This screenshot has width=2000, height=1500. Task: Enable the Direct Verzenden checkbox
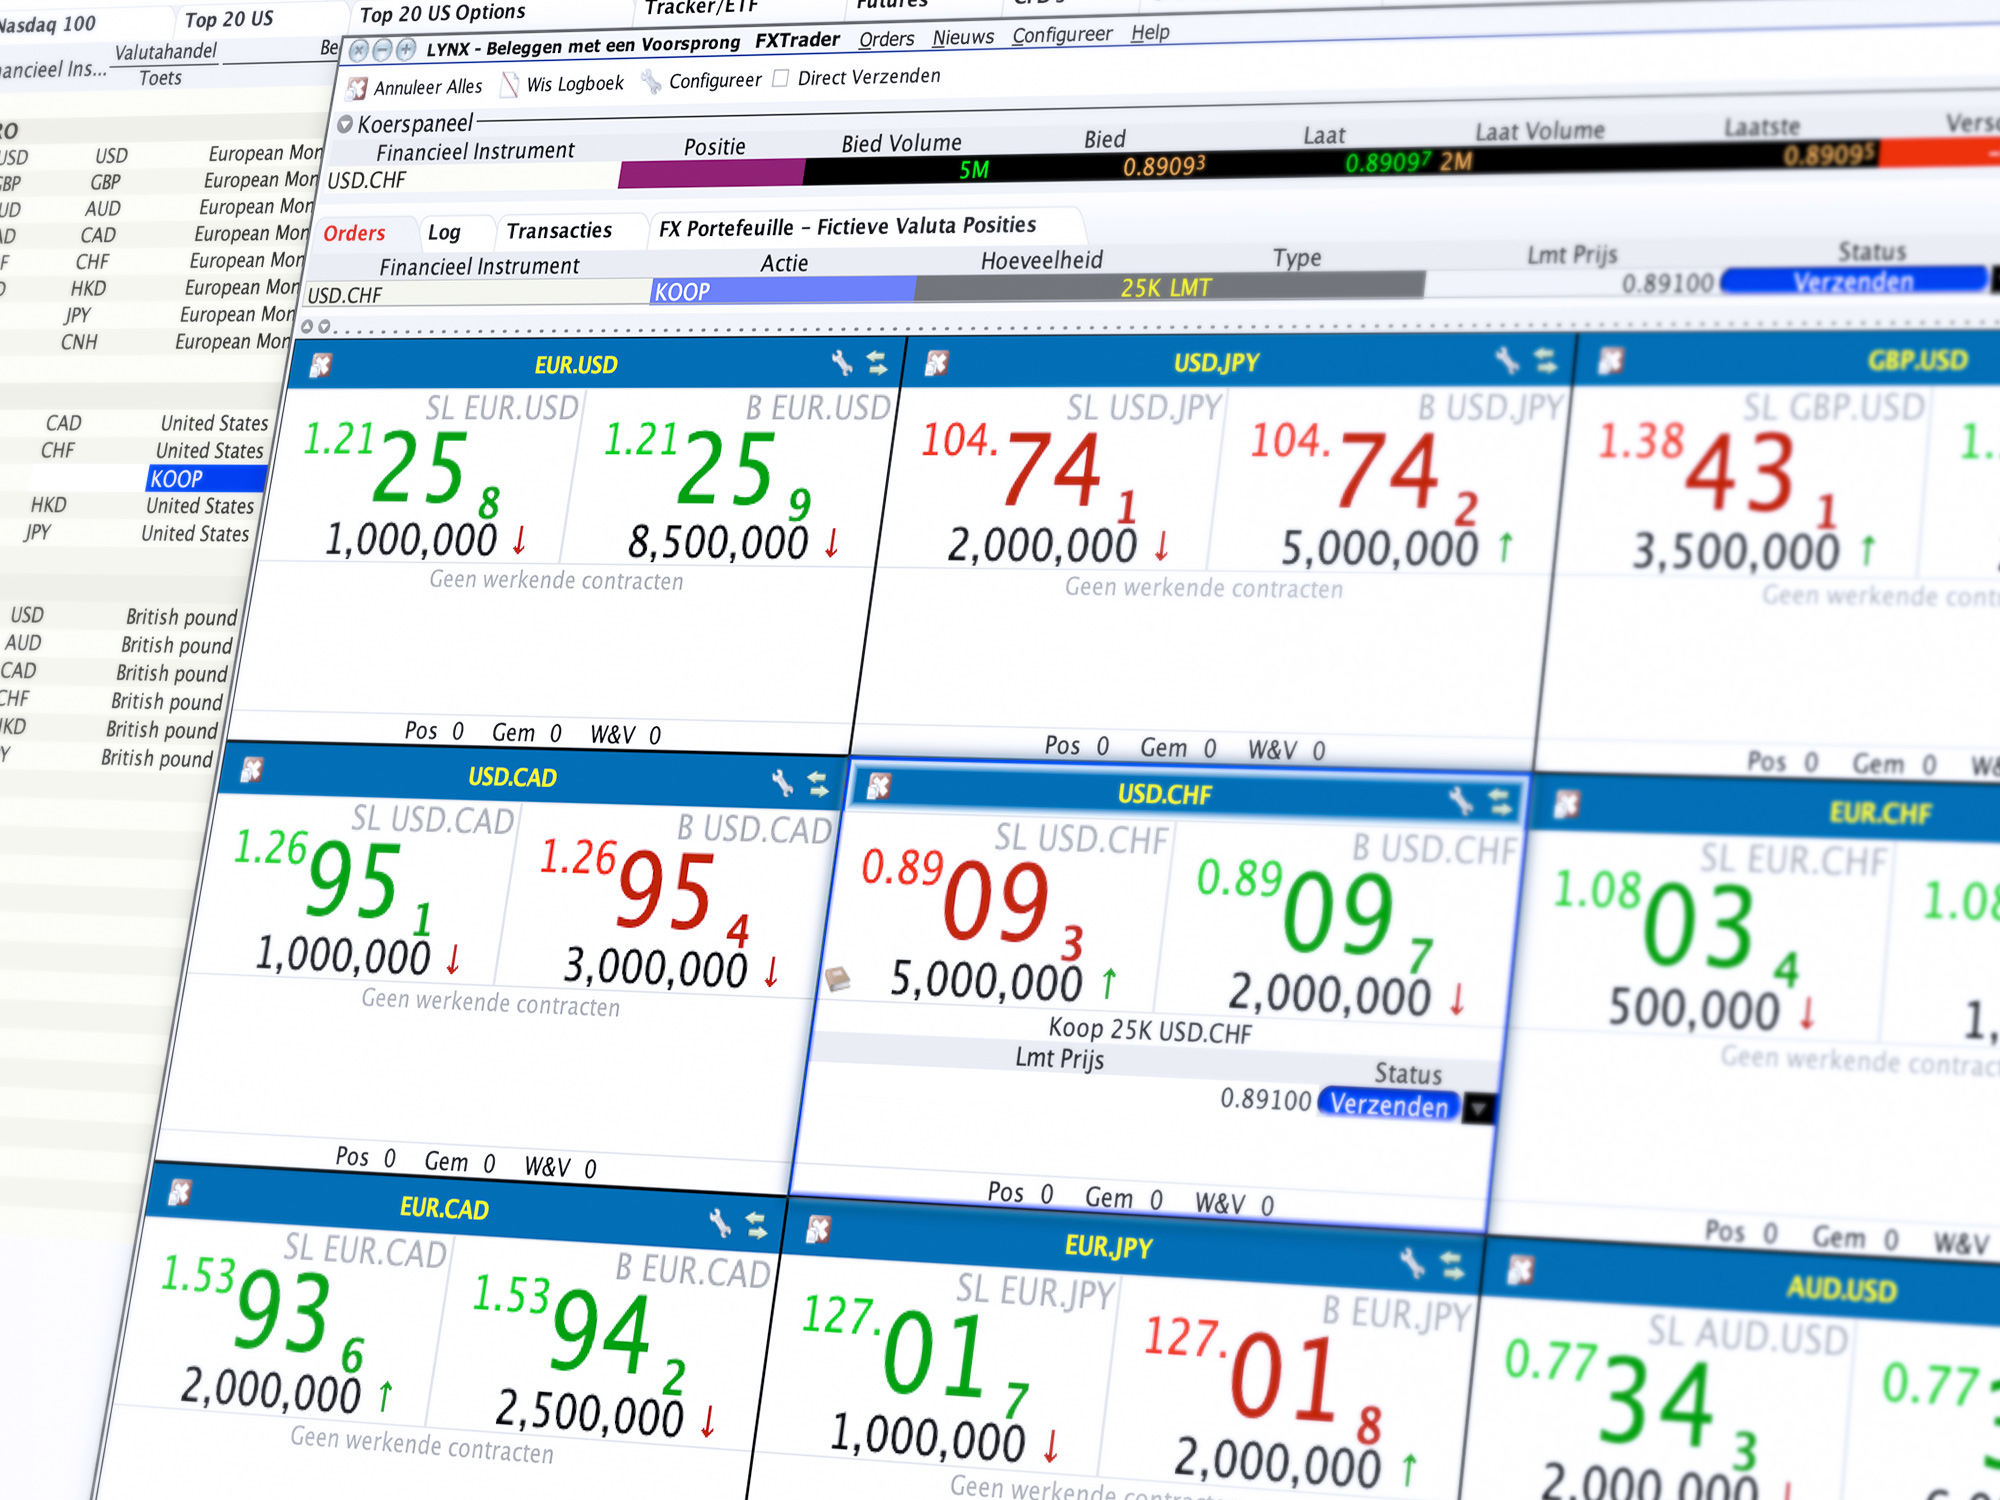(781, 78)
